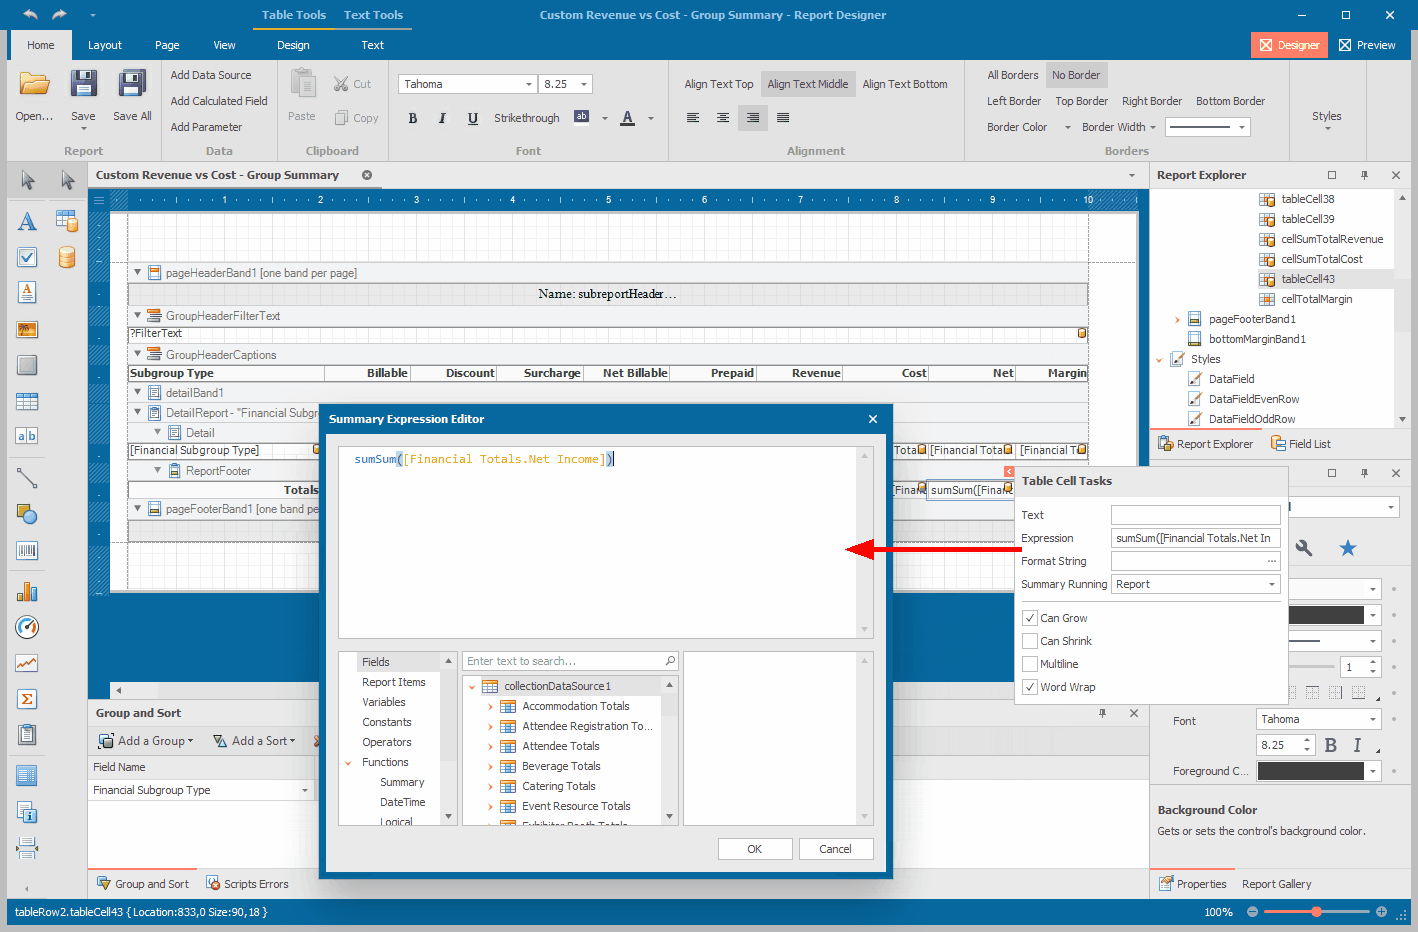1418x932 pixels.
Task: Click the Cut scissors icon
Action: 341,84
